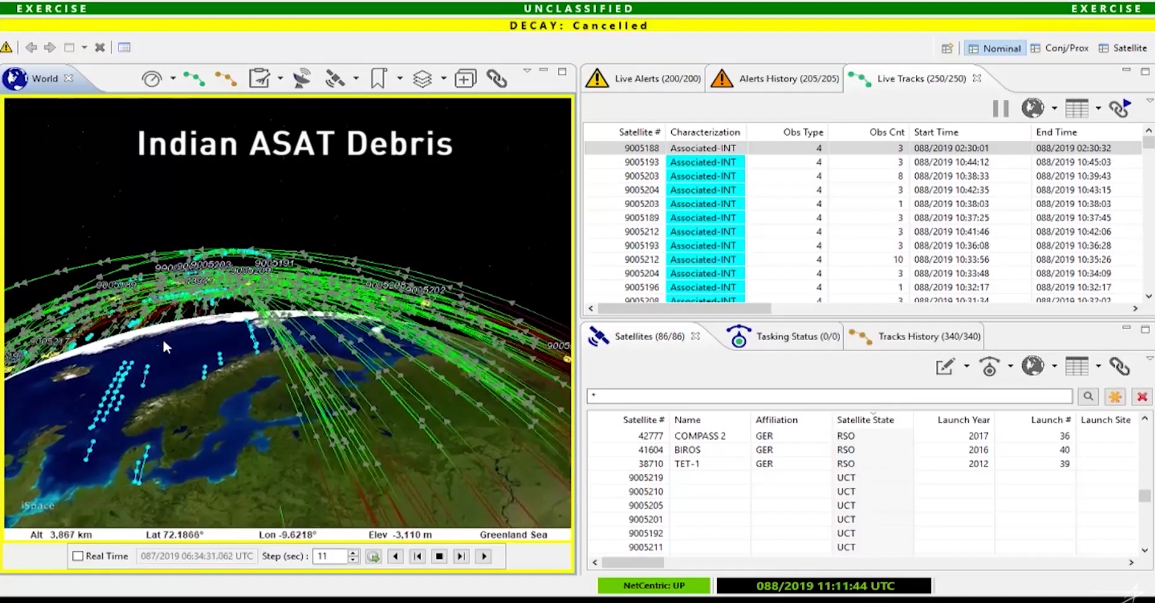Click the search magnifier in Satellites panel
The height and width of the screenshot is (603, 1155).
click(1088, 397)
